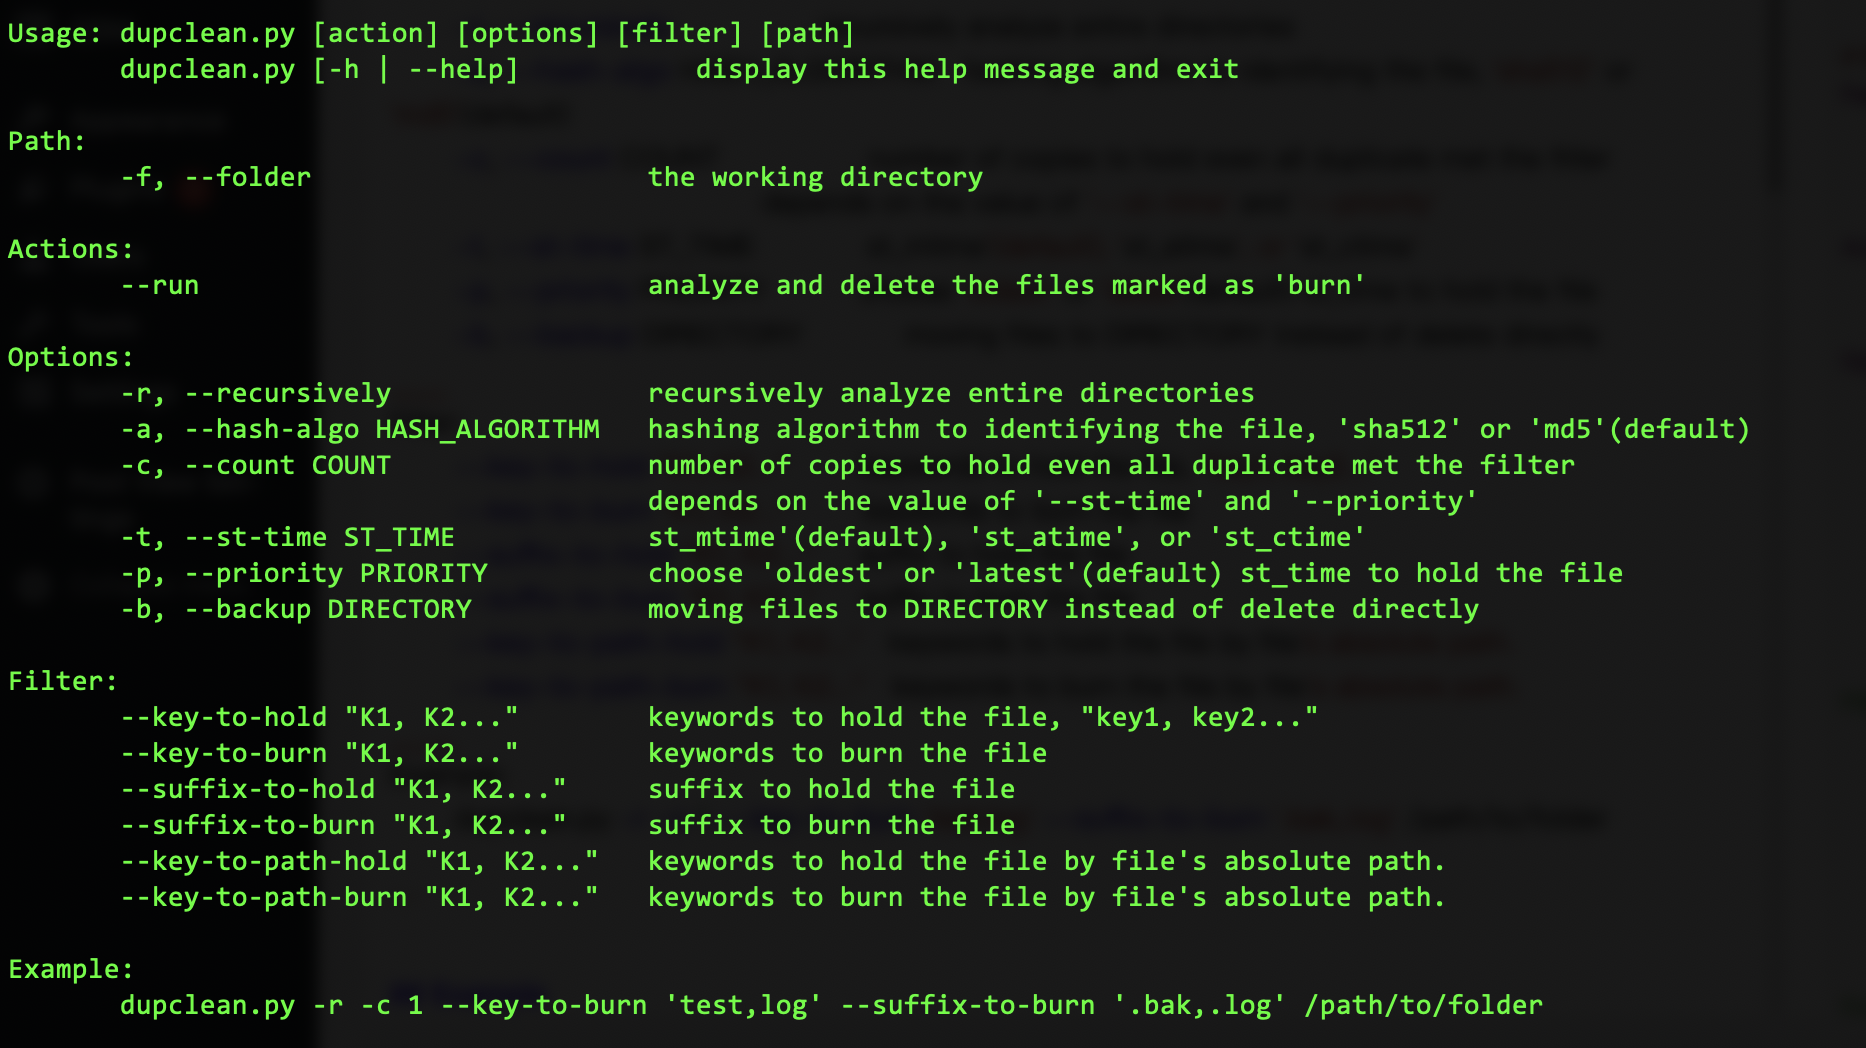Click the 'Path:' section heading
The image size is (1866, 1048).
(46, 142)
